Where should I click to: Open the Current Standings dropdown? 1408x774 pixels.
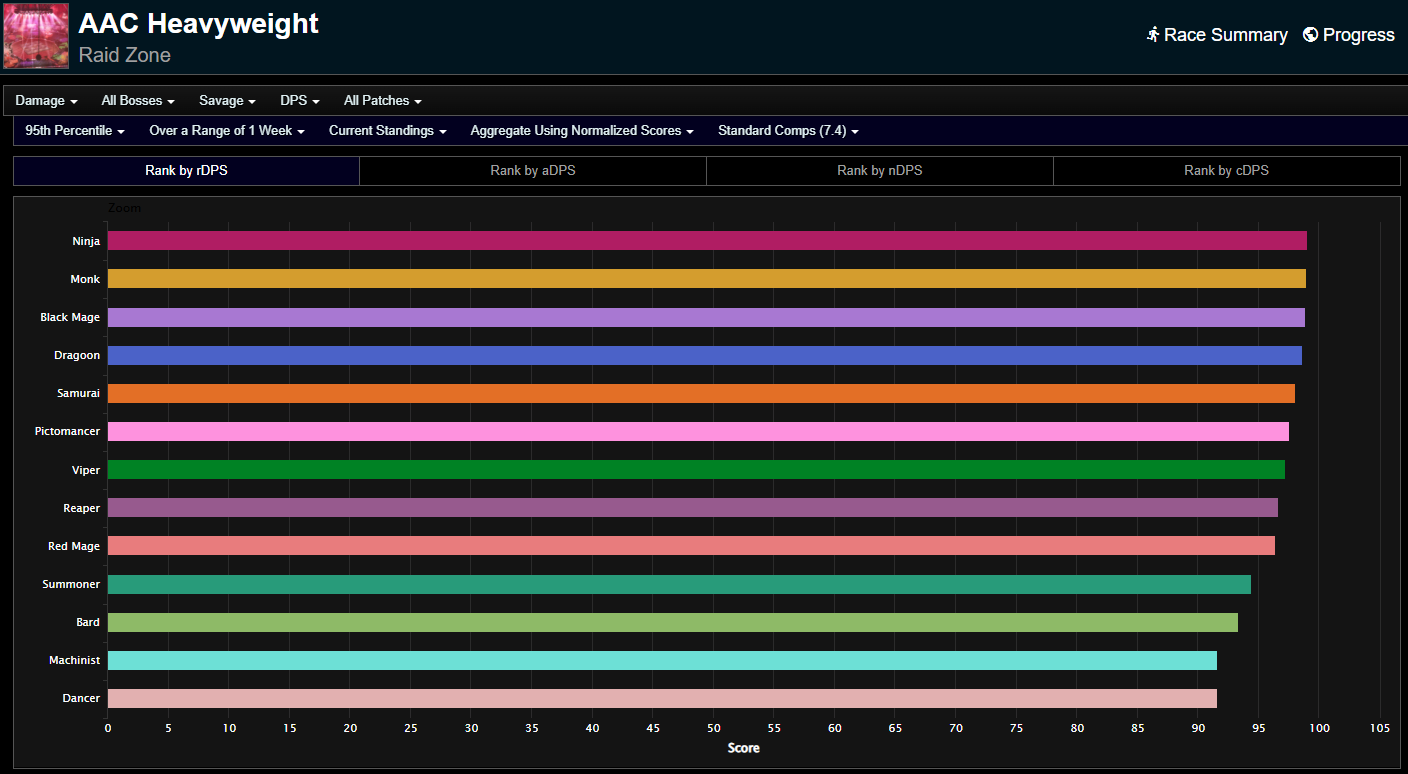(x=387, y=131)
